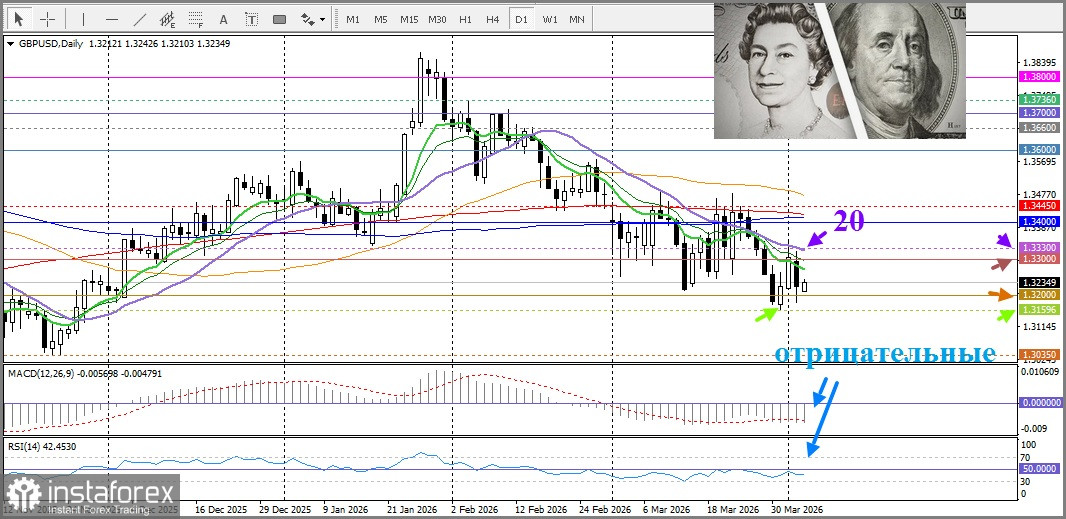Viewport: 1066px width, 519px height.
Task: Switch chart to H1 timeframe
Action: tap(465, 19)
